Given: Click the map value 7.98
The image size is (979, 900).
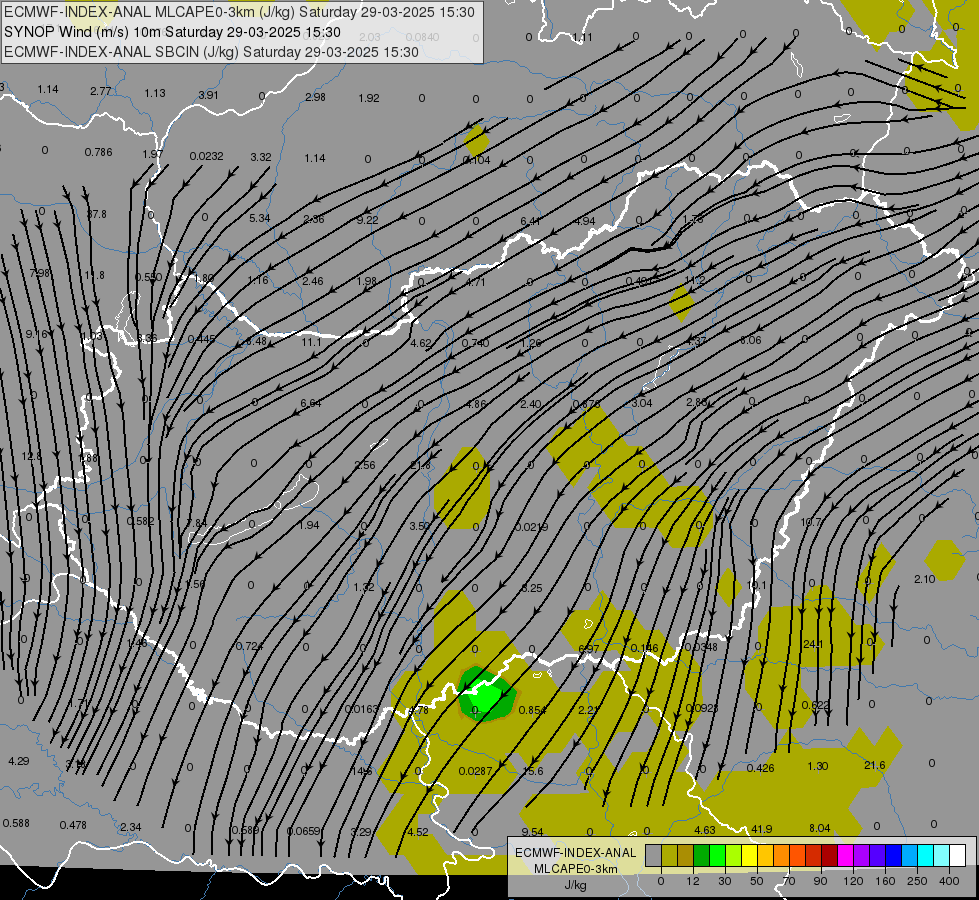Looking at the screenshot, I should pos(39,273).
